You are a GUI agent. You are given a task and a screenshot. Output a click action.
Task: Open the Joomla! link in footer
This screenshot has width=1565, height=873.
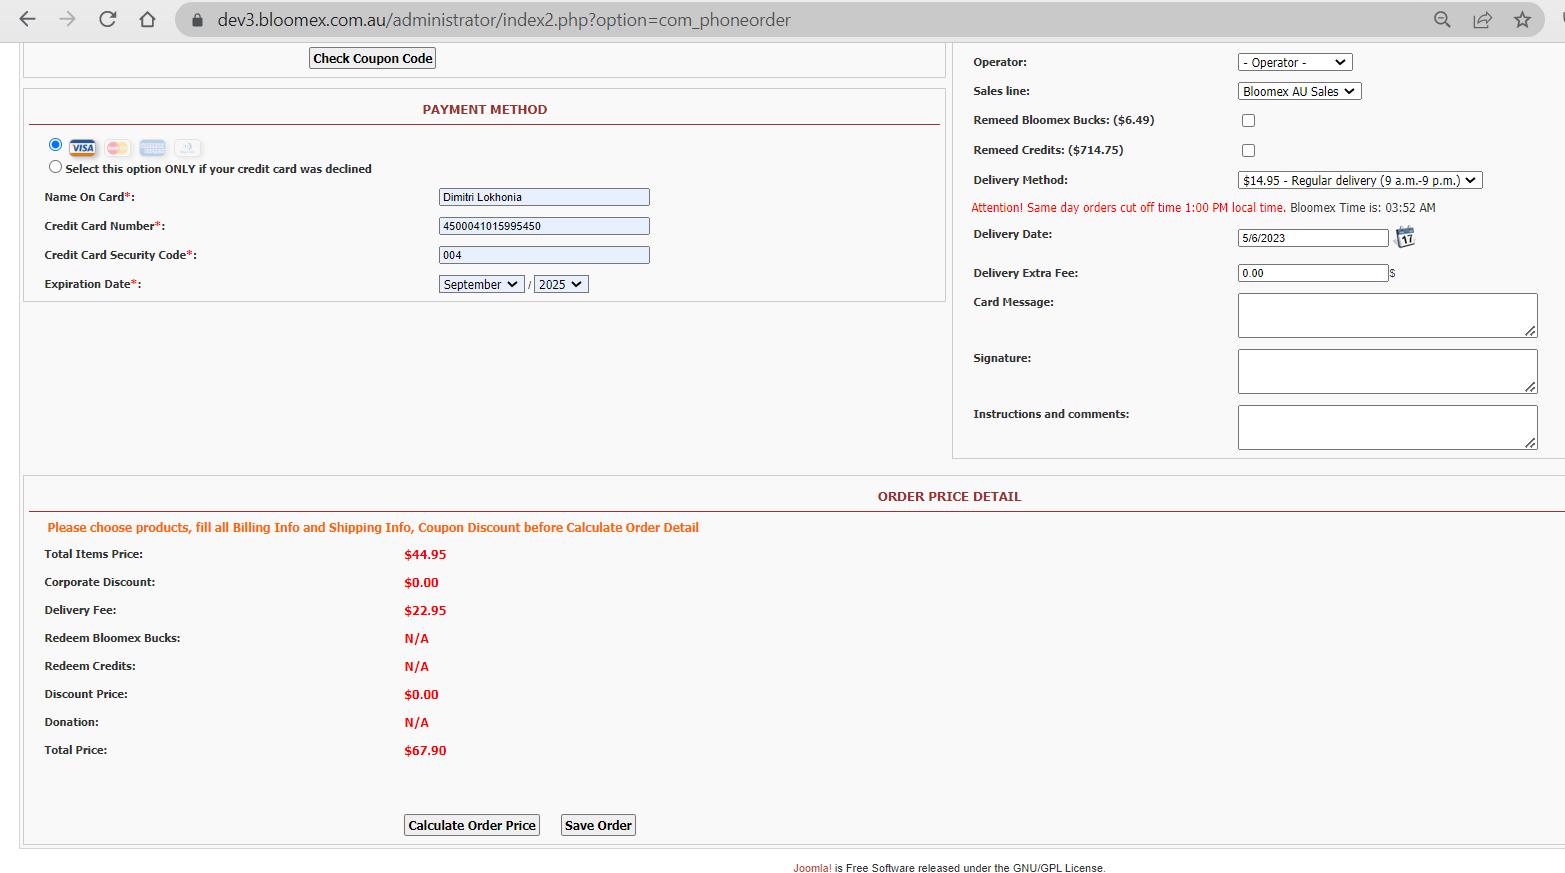812,868
